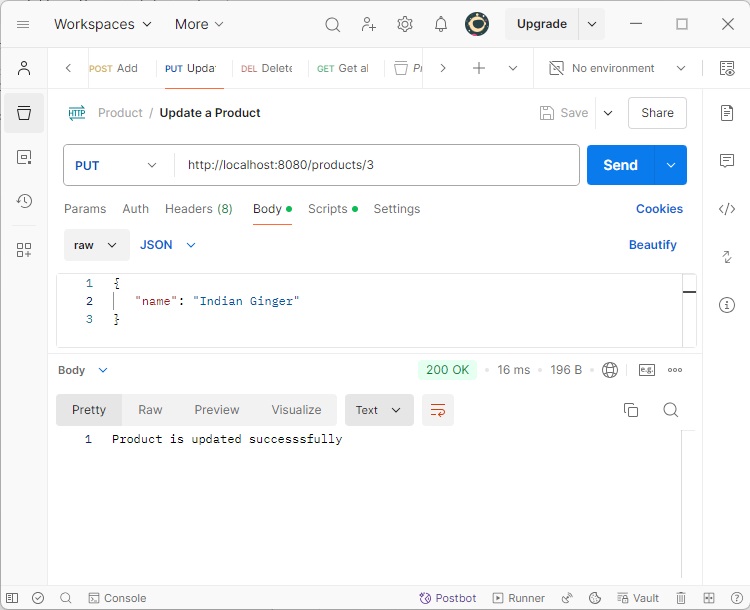Click the notifications bell icon
This screenshot has width=750, height=610.
tap(441, 24)
